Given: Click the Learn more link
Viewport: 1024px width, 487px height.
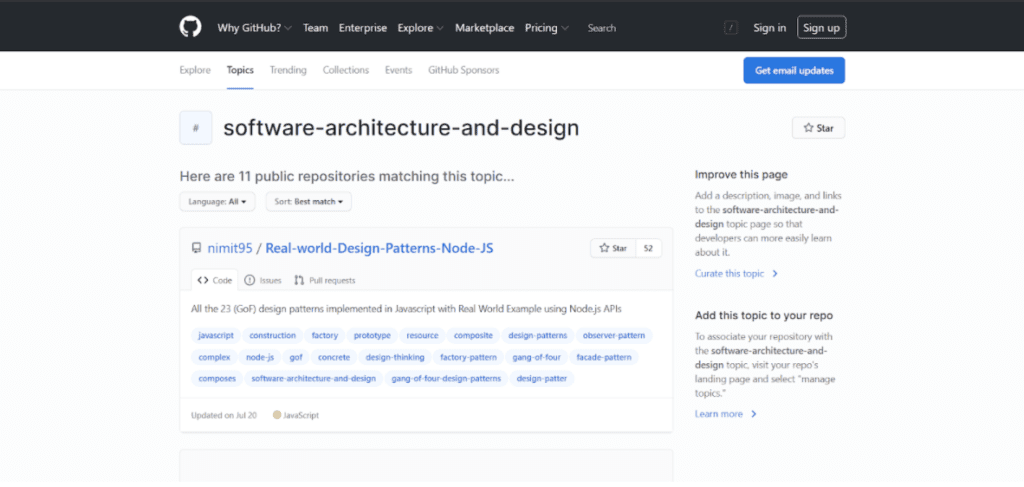Looking at the screenshot, I should click(726, 414).
